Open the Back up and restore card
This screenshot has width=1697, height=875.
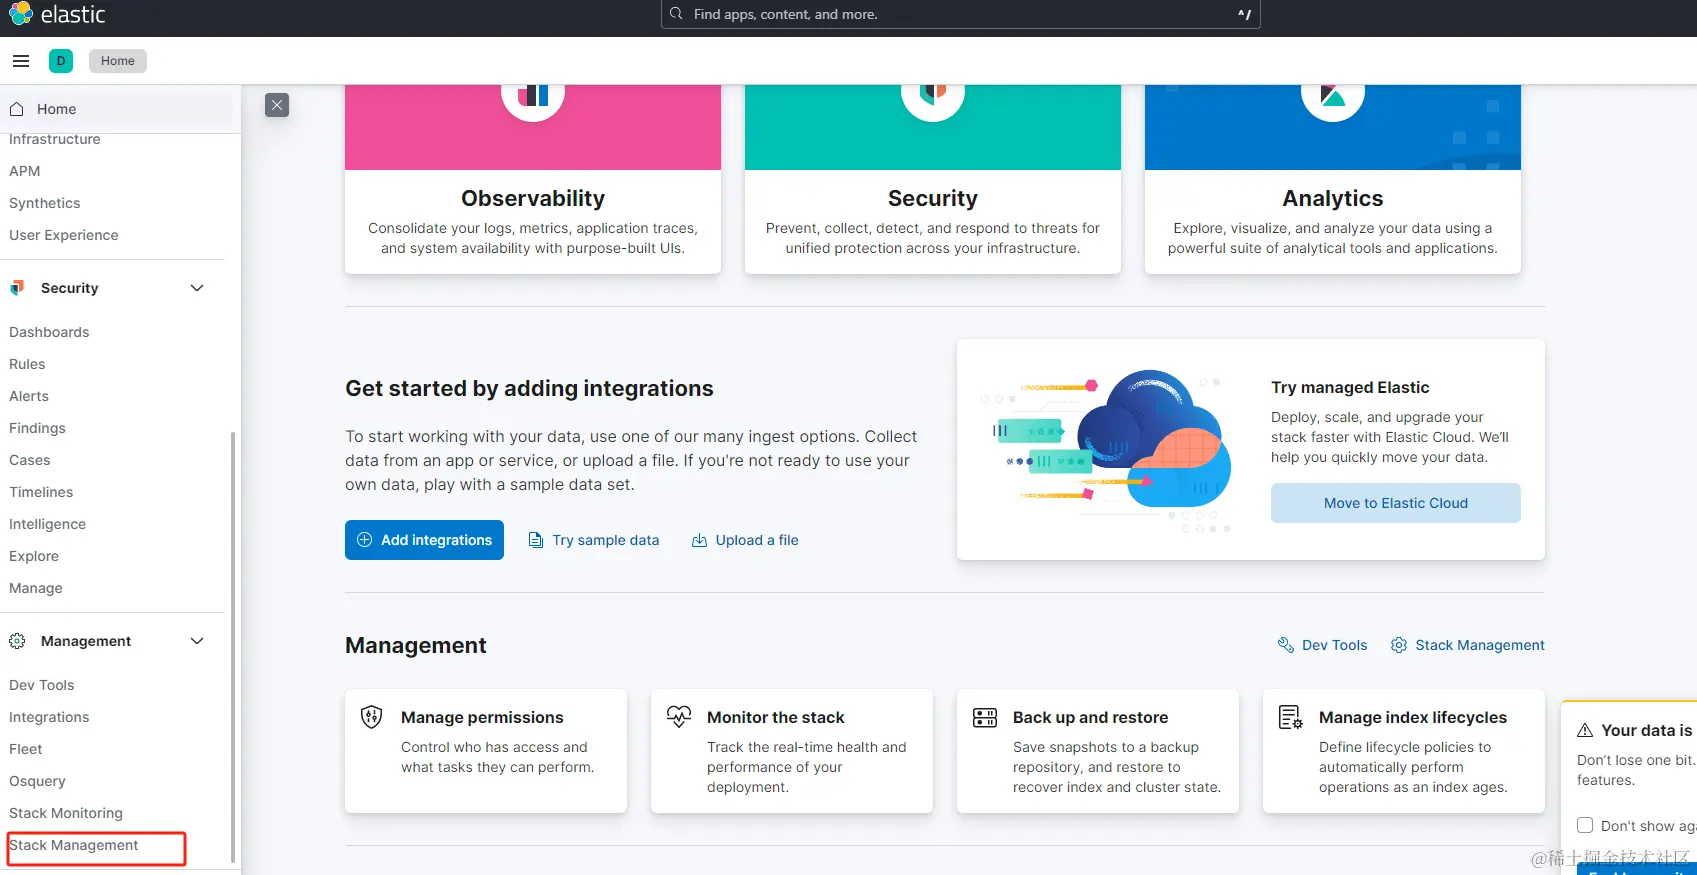click(1098, 751)
